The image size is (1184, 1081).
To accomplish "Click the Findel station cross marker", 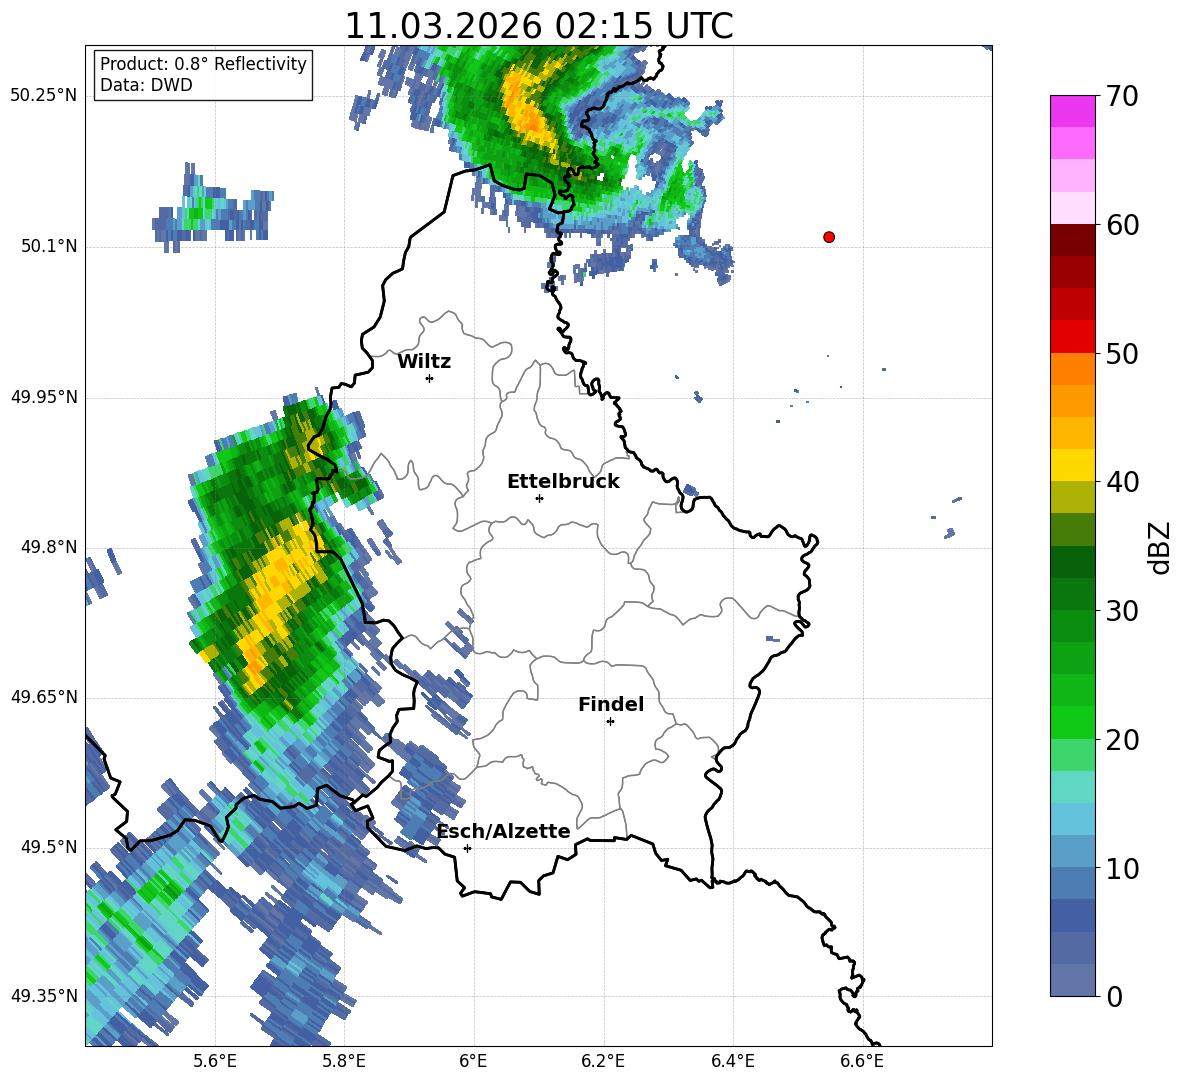I will click(610, 722).
